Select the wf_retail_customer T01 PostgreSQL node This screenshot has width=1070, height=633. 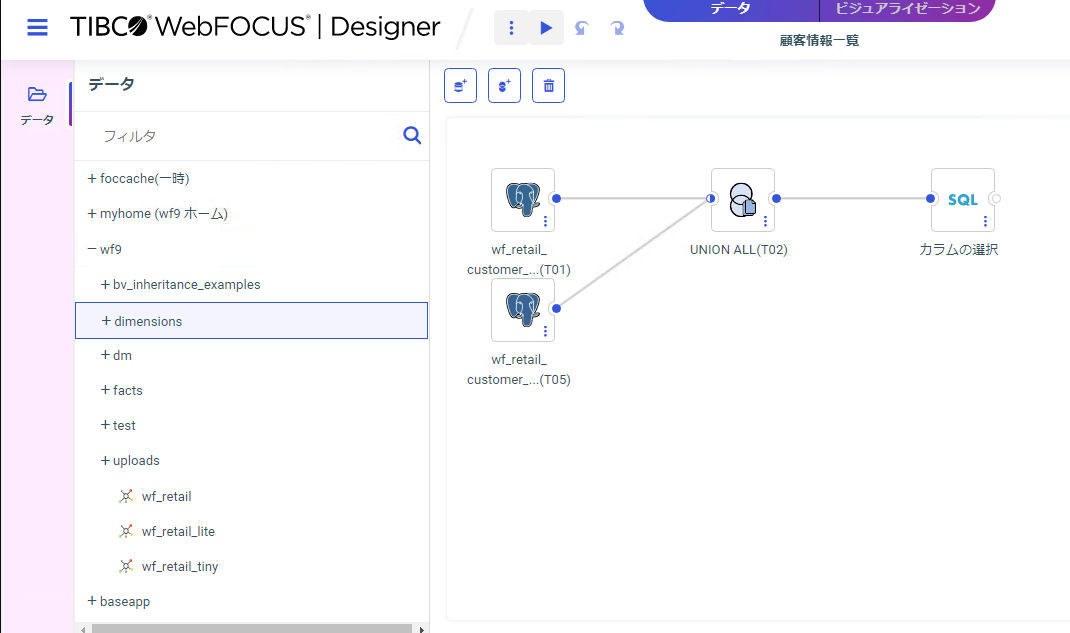(x=523, y=200)
